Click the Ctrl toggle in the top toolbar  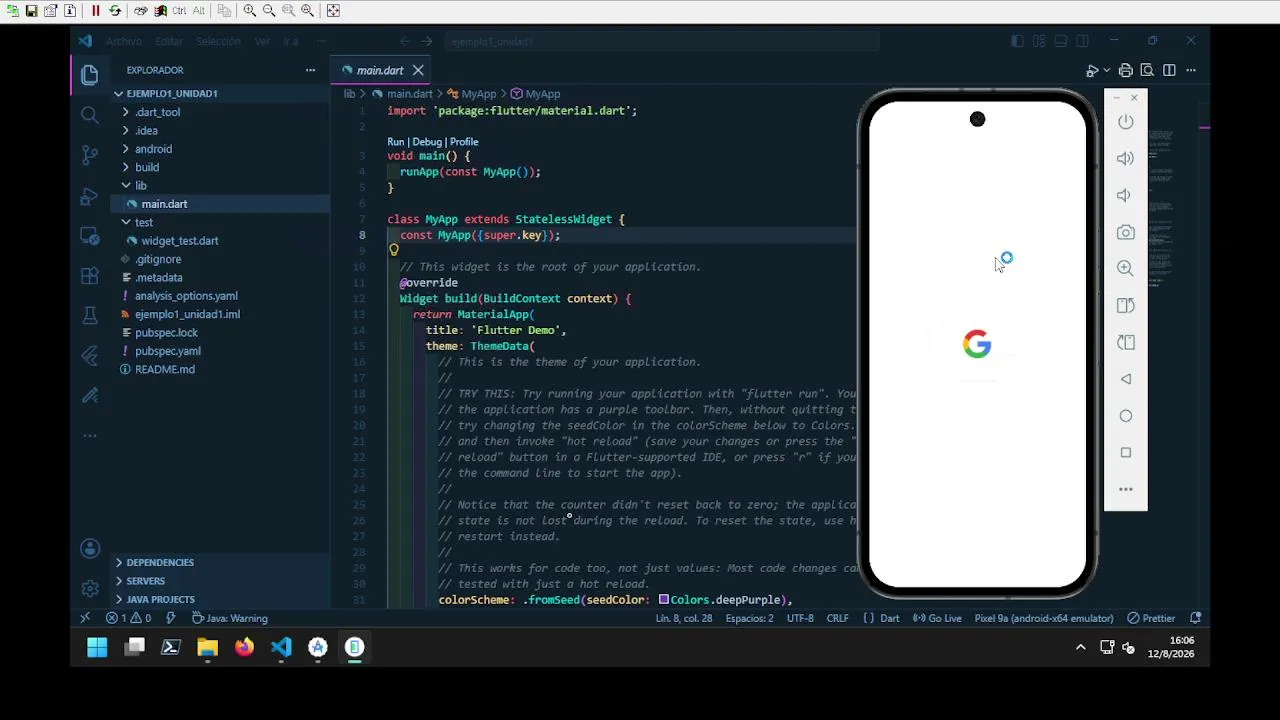click(179, 11)
